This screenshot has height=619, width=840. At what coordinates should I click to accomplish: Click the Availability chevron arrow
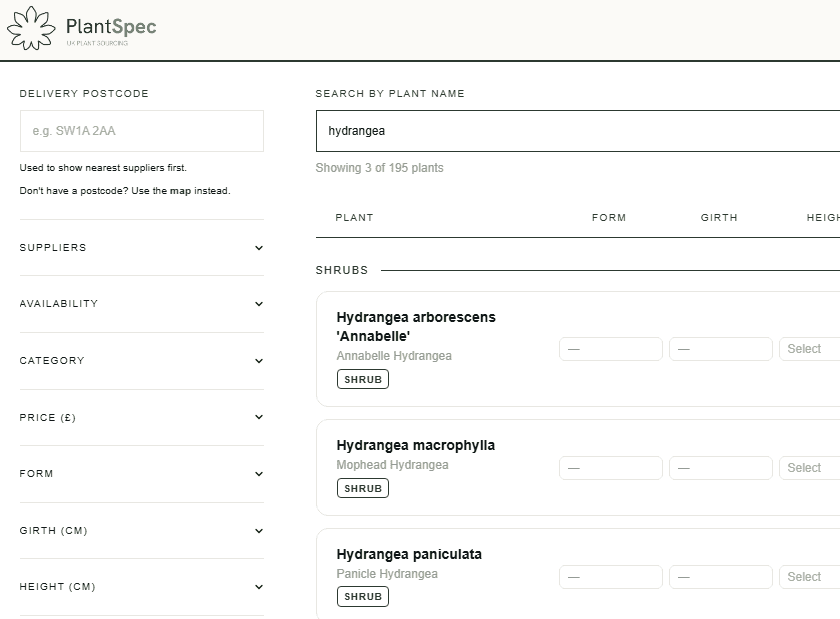pos(259,304)
